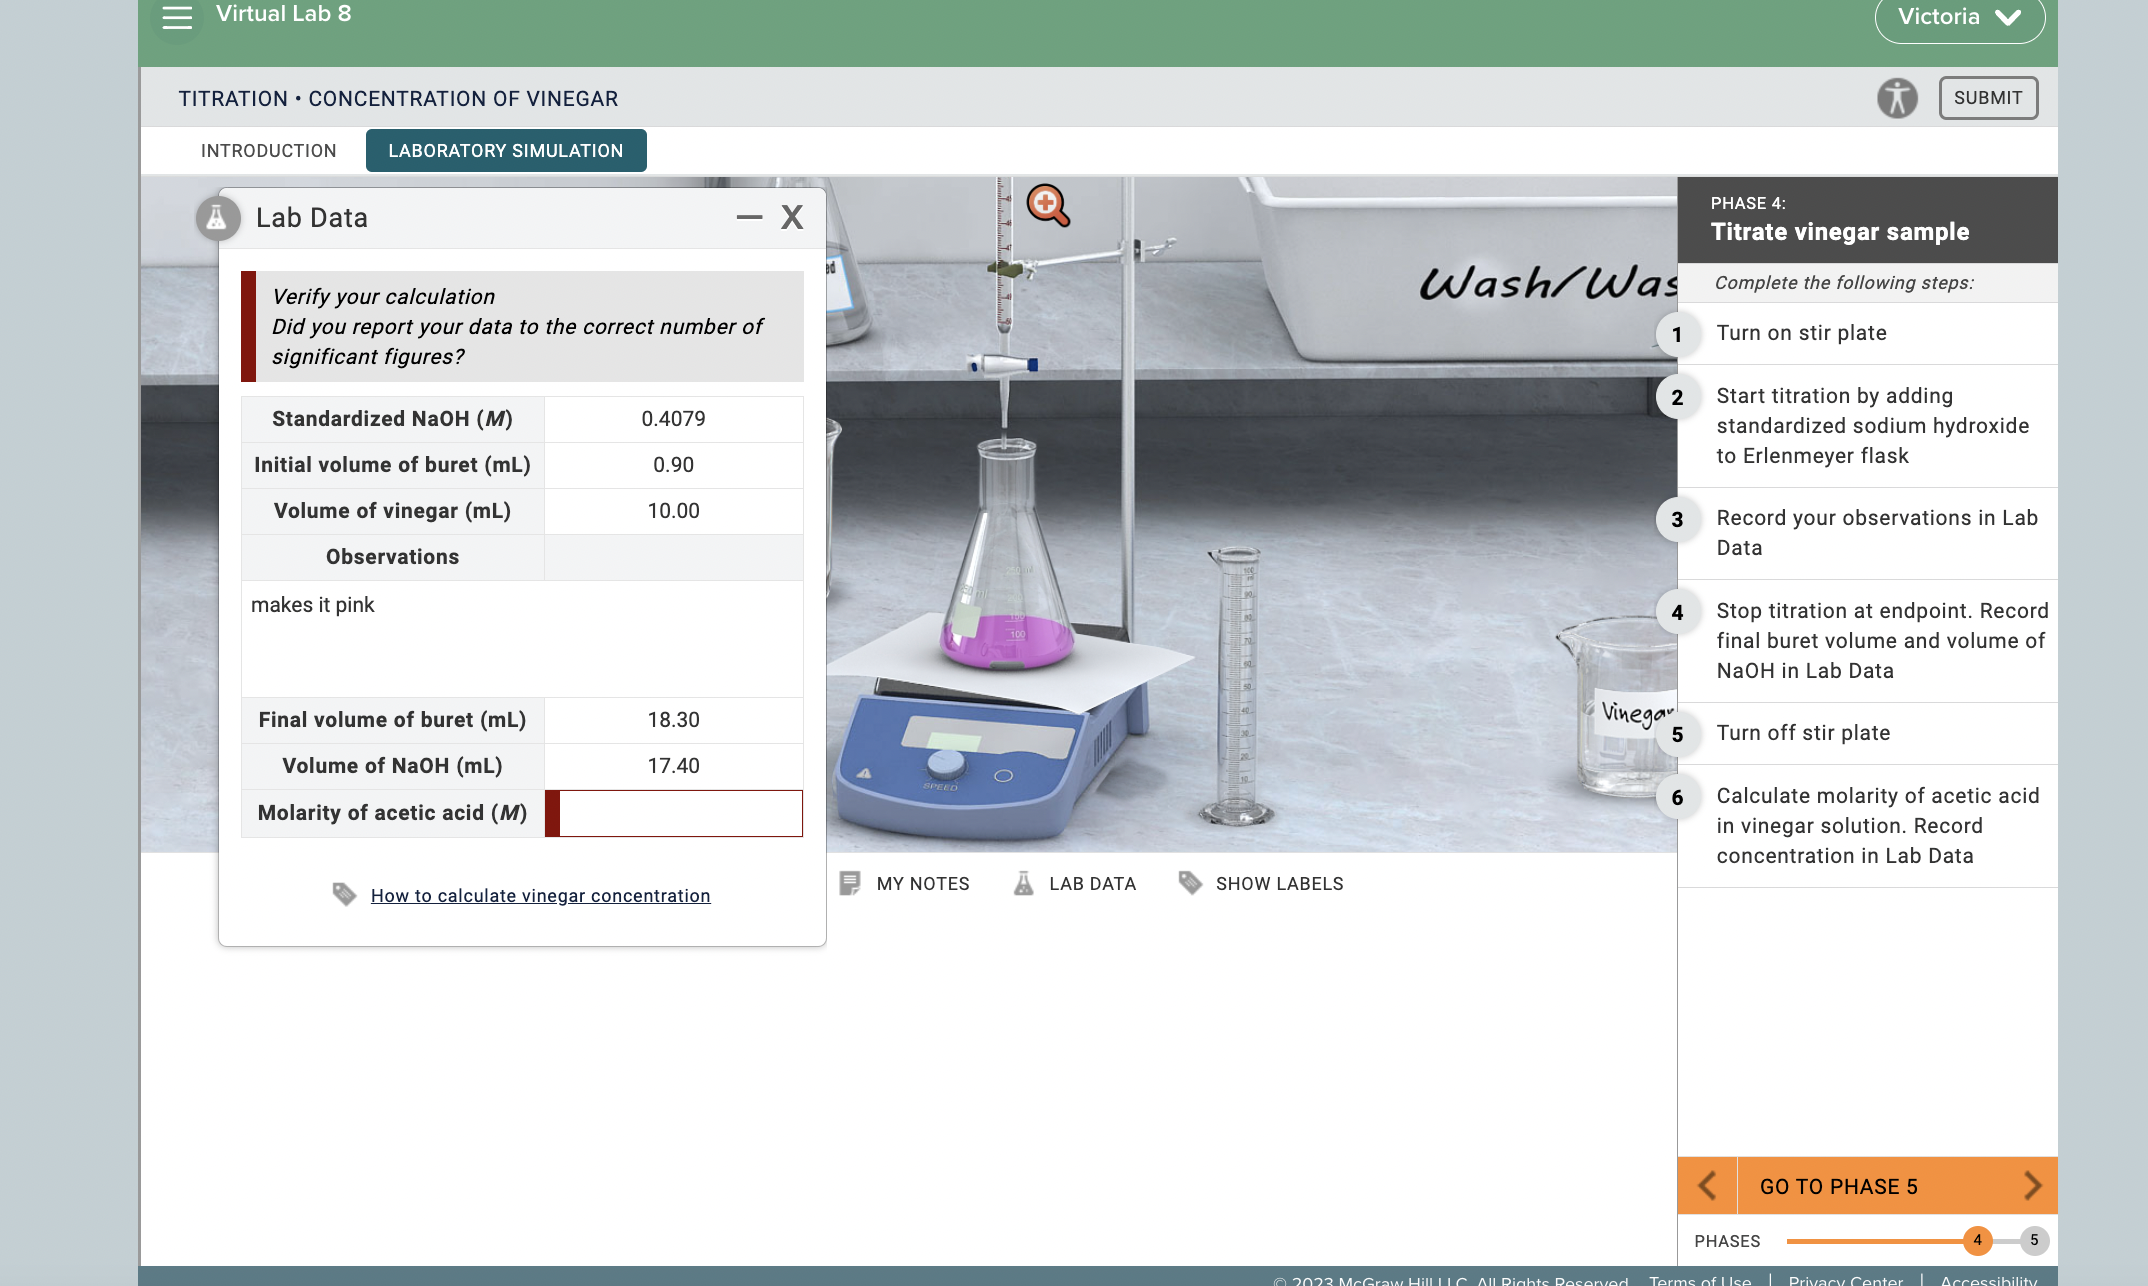Click the Final volume of buret value 18.30

(674, 720)
